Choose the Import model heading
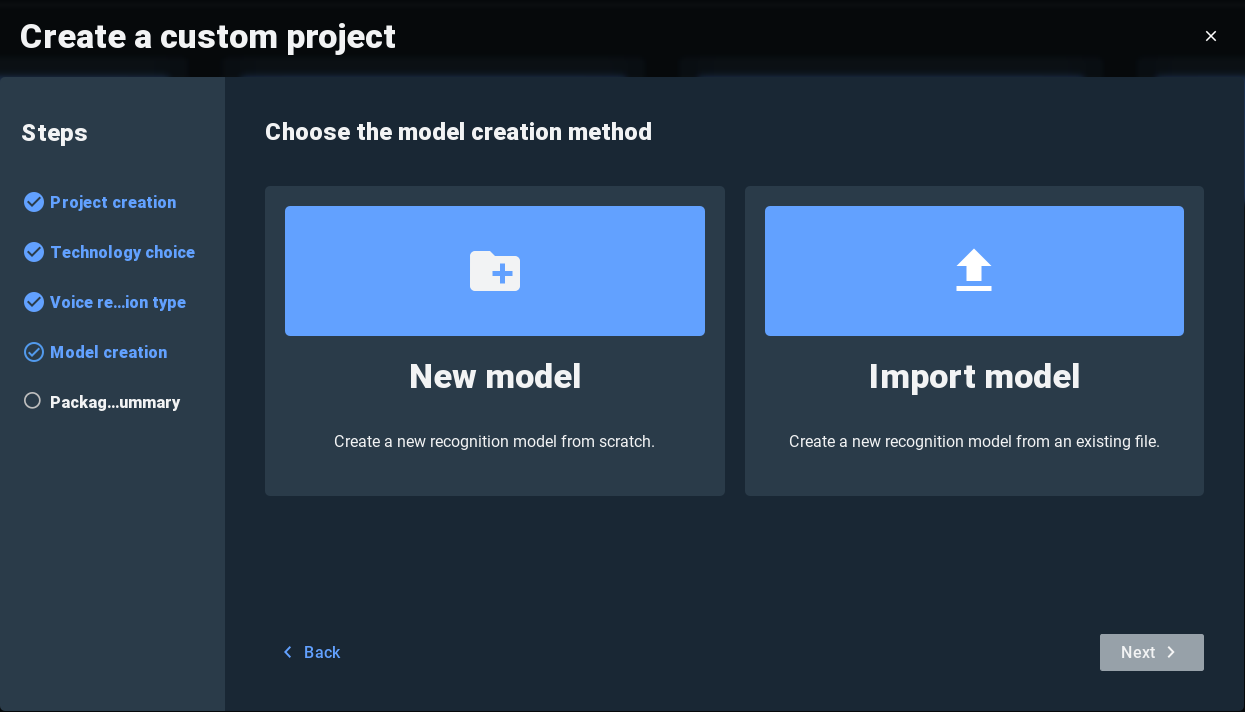 (x=974, y=377)
